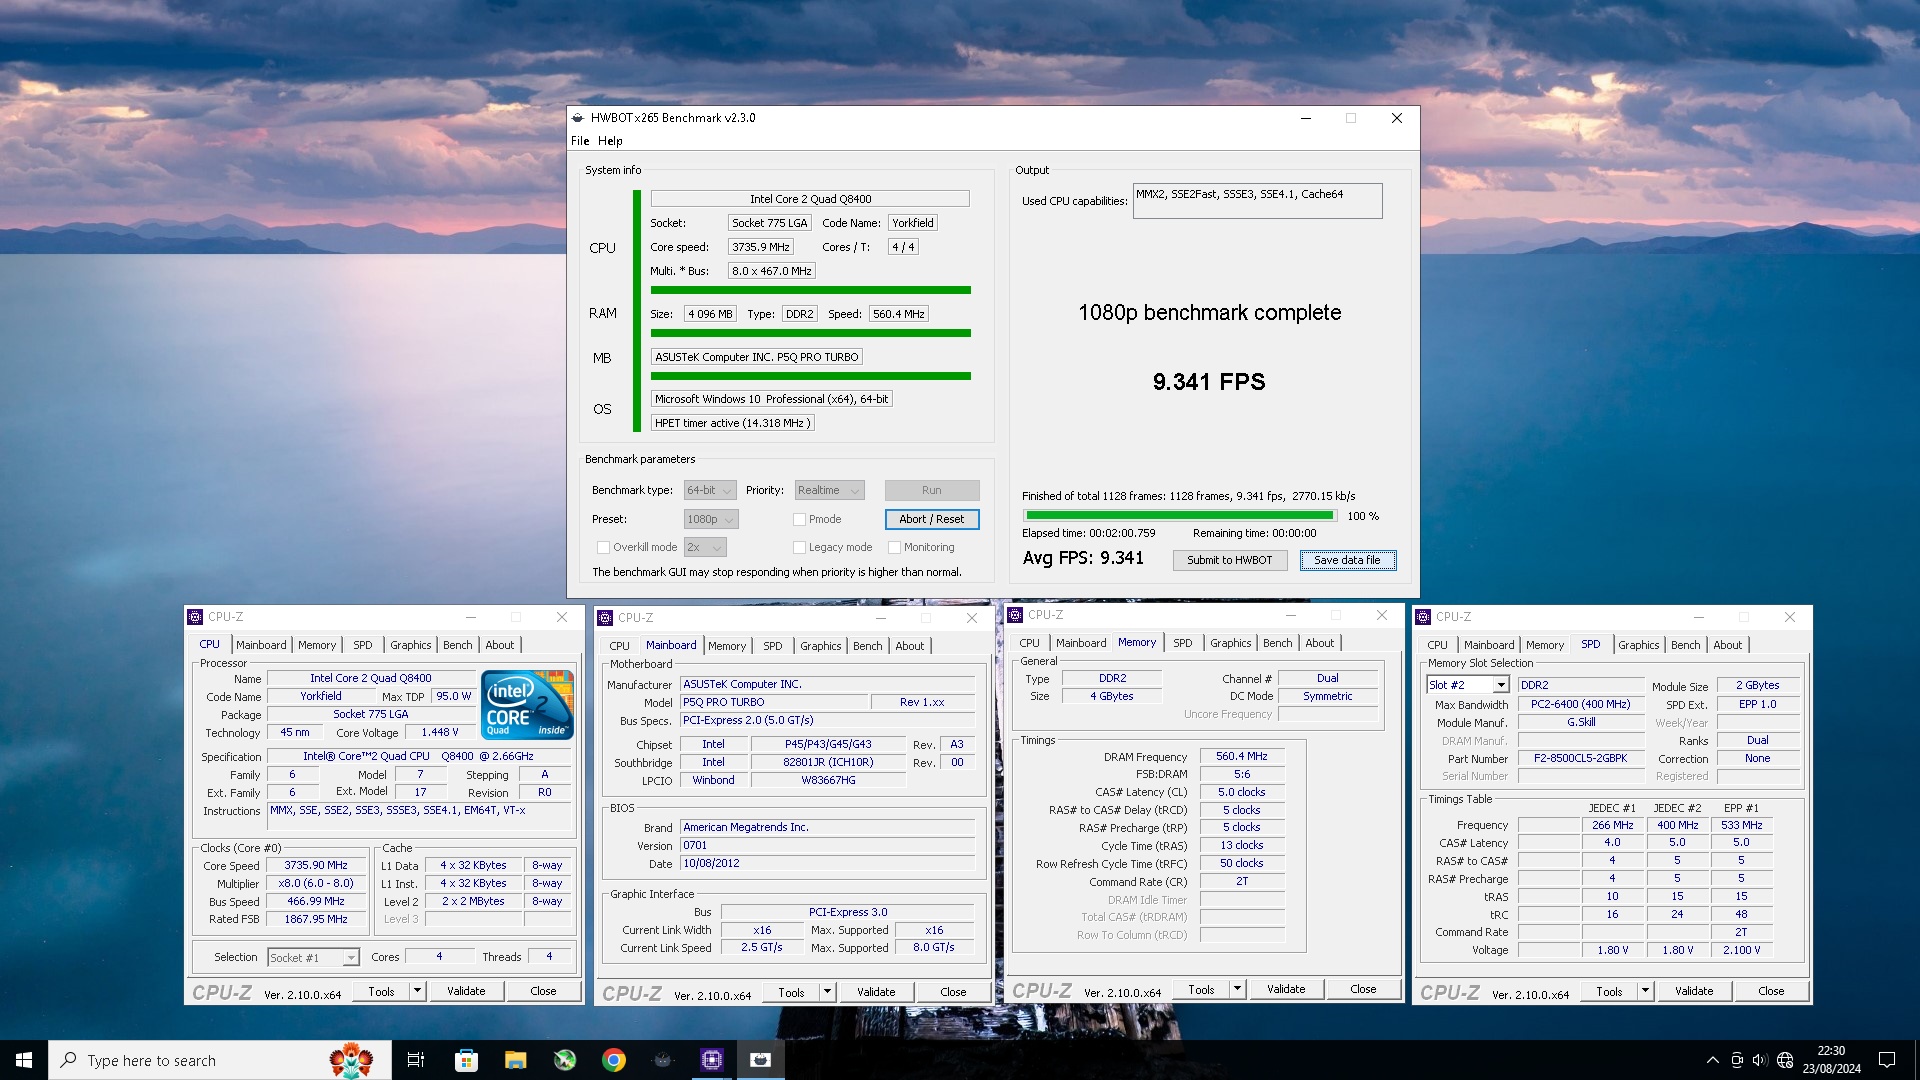The height and width of the screenshot is (1080, 1920).
Task: Click the SPD CPU-Z window title icon
Action: click(x=1423, y=617)
